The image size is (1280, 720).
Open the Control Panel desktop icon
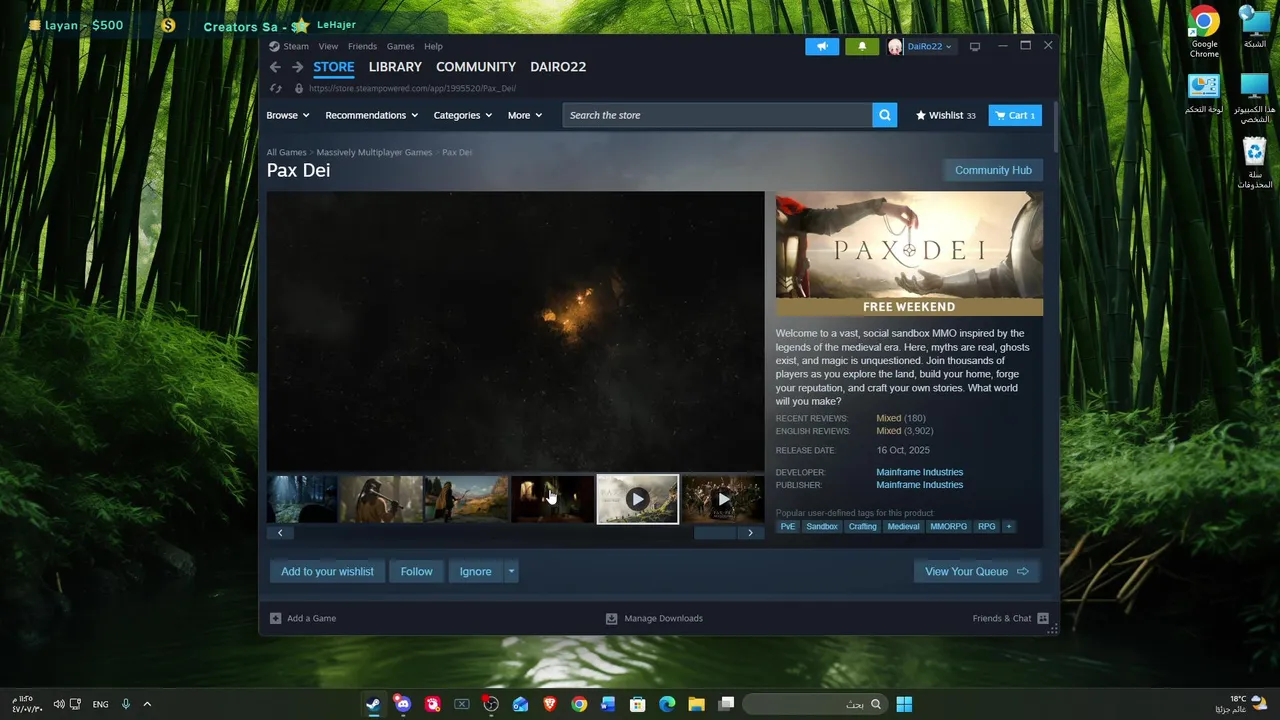[x=1204, y=94]
